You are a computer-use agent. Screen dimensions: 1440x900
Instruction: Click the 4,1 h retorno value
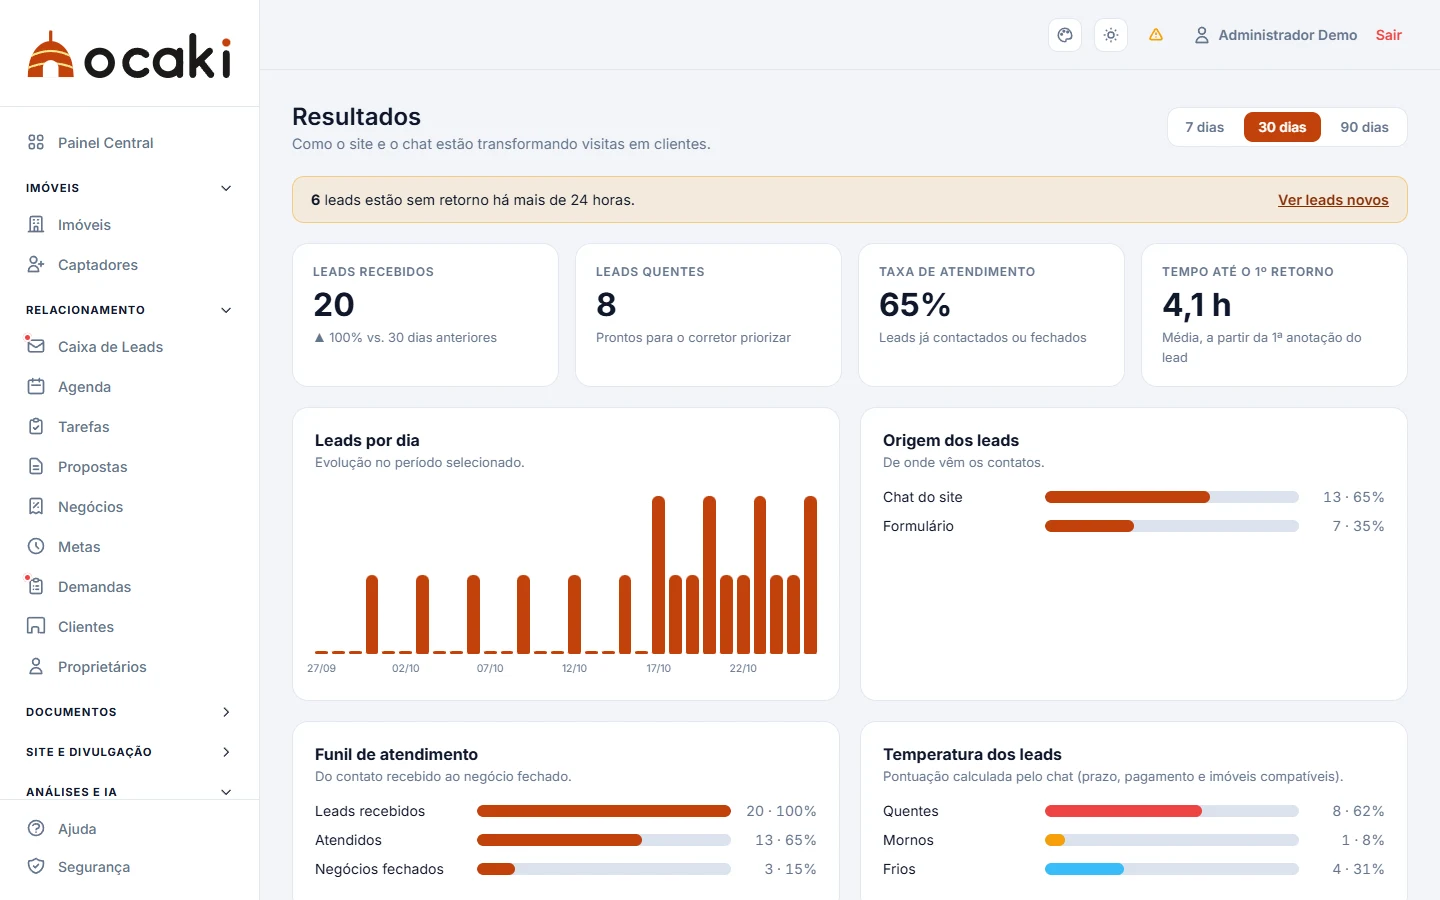pyautogui.click(x=1196, y=304)
